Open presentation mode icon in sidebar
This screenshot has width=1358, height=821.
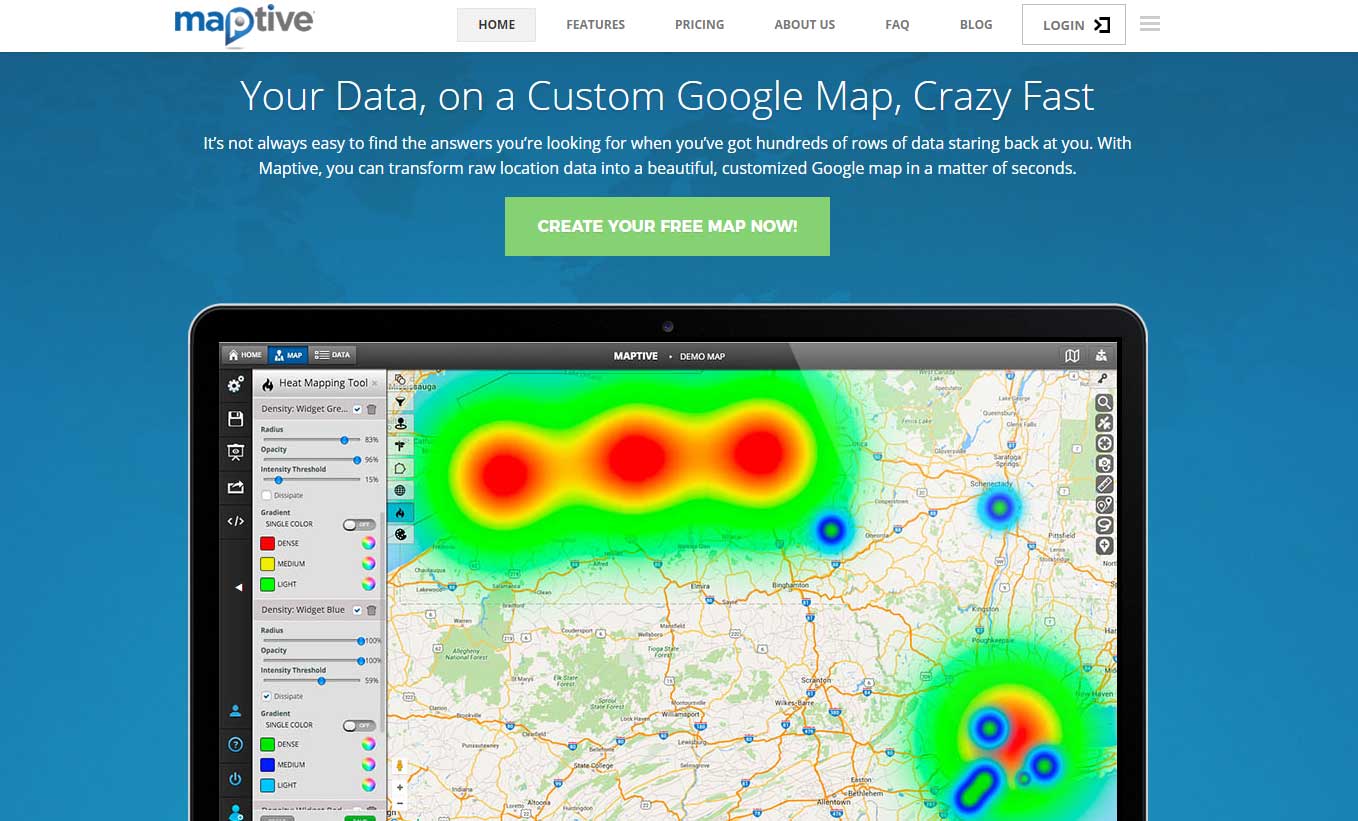236,453
